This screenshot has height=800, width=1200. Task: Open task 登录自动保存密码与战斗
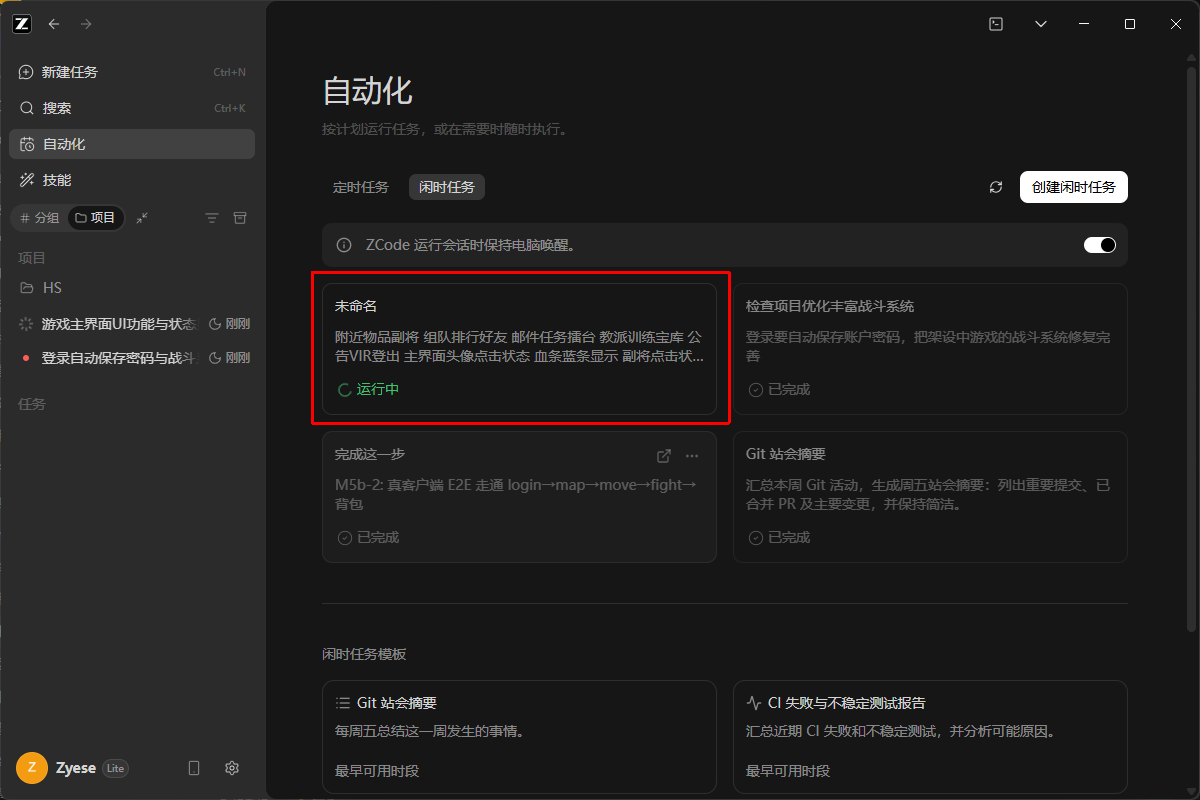(x=132, y=358)
